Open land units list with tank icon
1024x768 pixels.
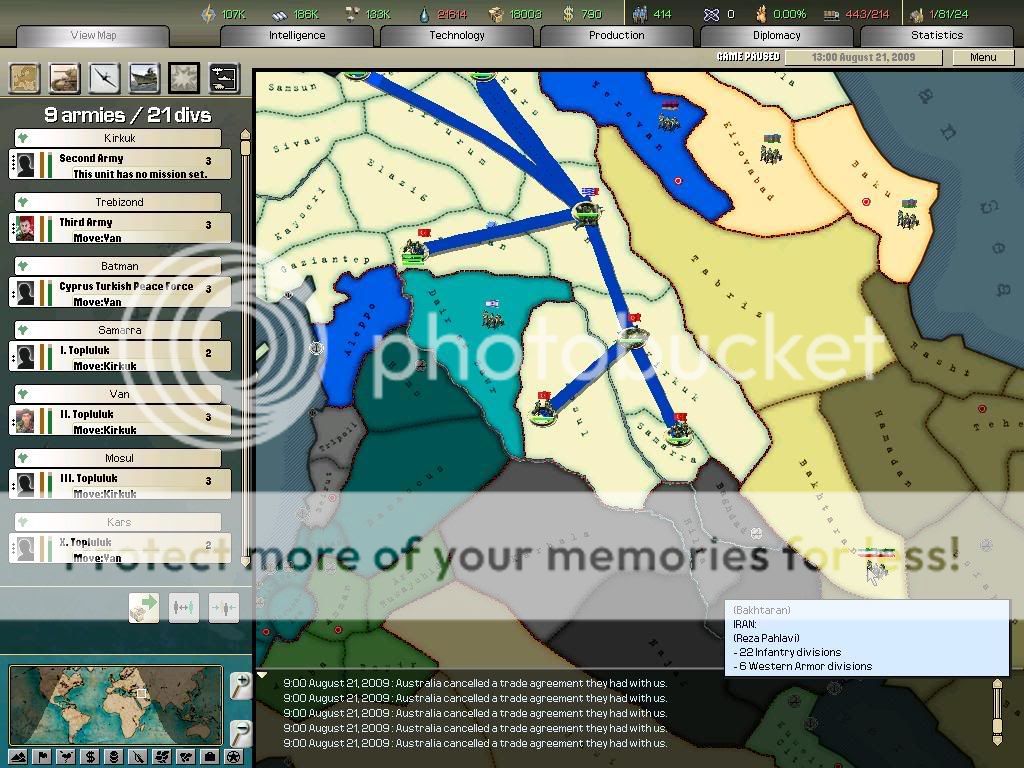65,77
